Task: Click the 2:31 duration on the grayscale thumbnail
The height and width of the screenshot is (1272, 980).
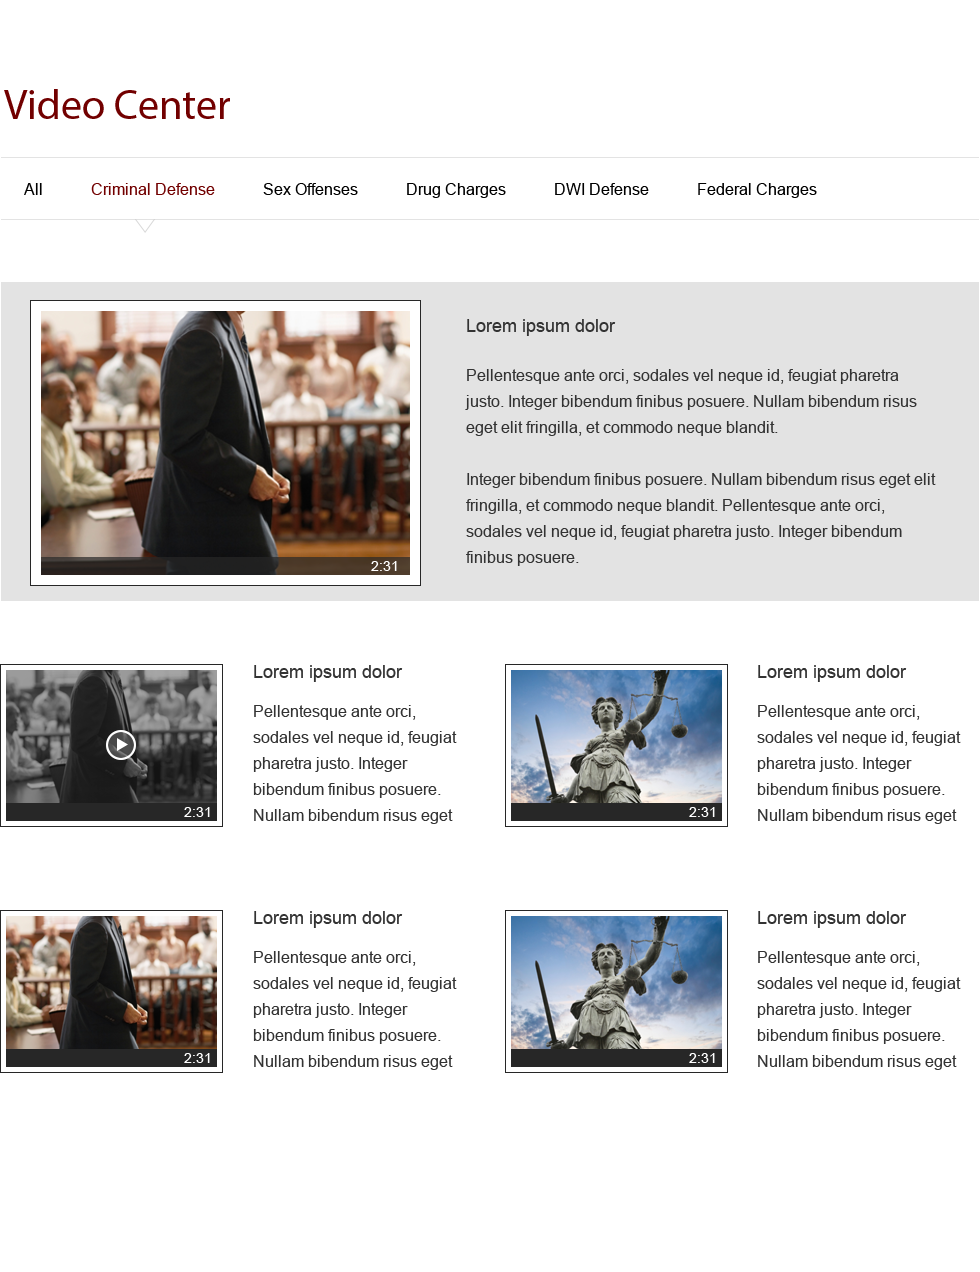Action: pos(197,812)
